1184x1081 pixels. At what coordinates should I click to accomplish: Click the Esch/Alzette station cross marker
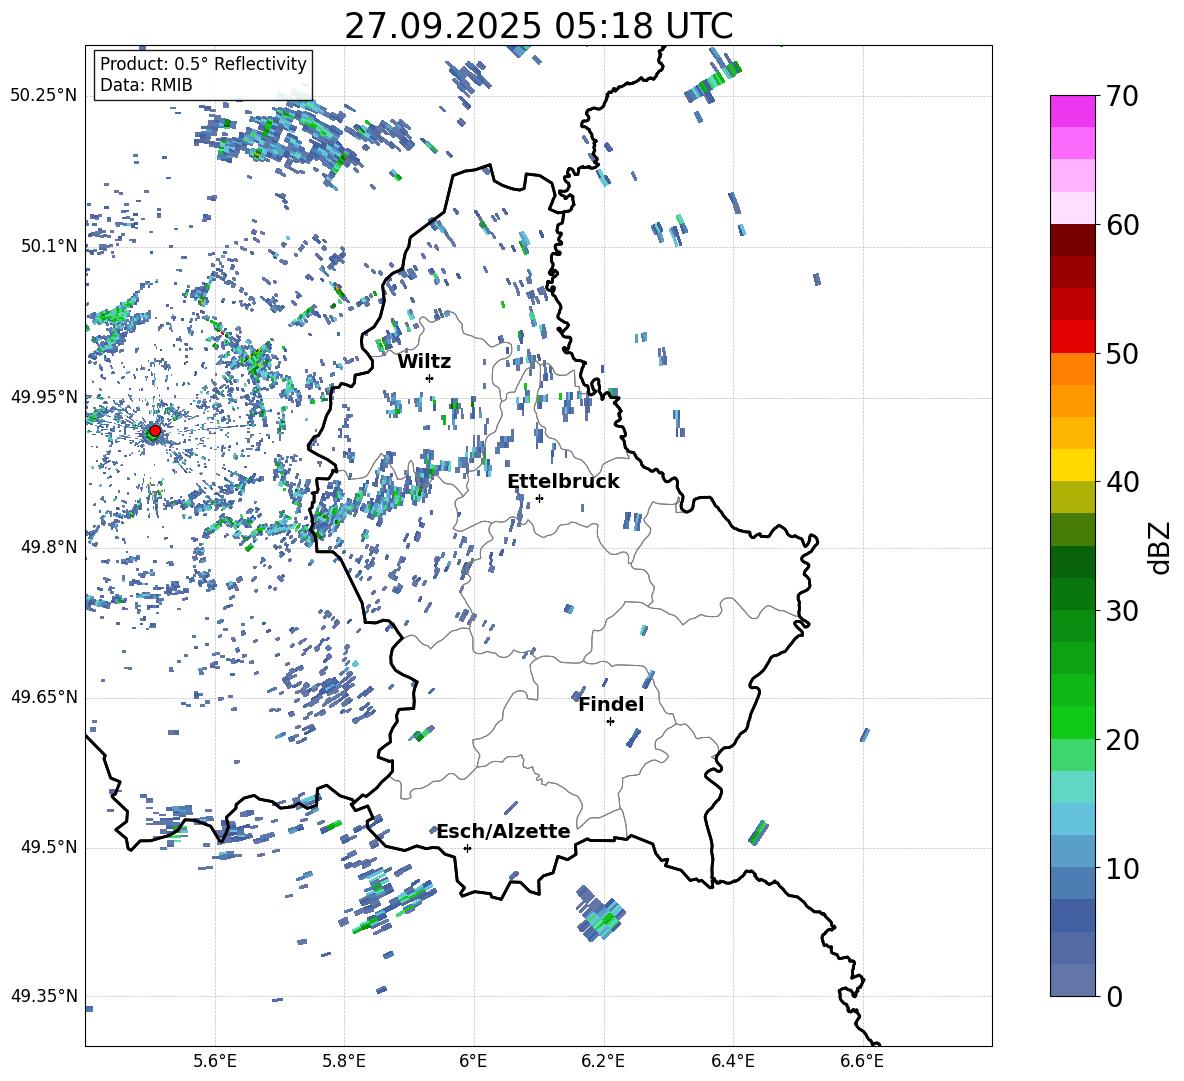click(467, 848)
